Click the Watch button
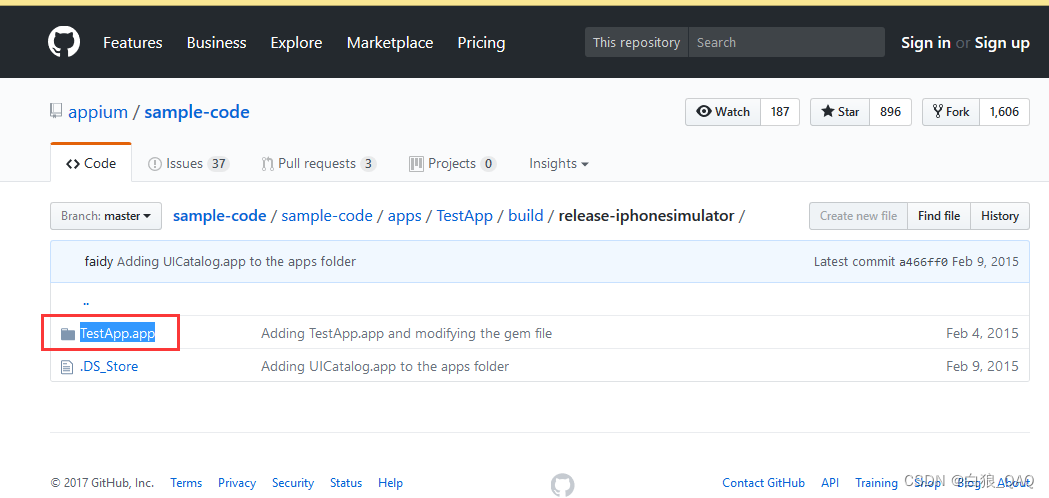 pos(723,112)
